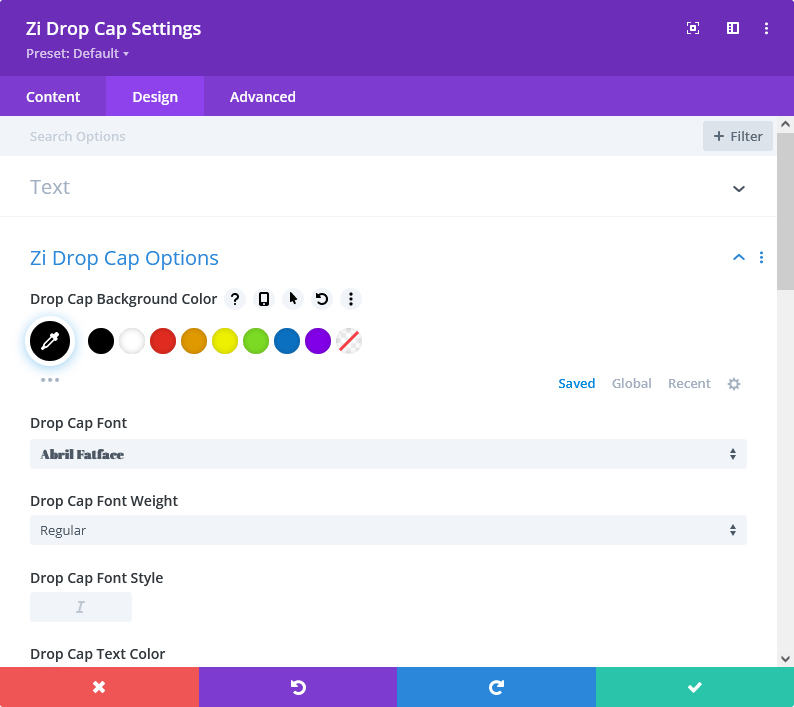Switch to the Content tab
The height and width of the screenshot is (707, 794).
53,97
